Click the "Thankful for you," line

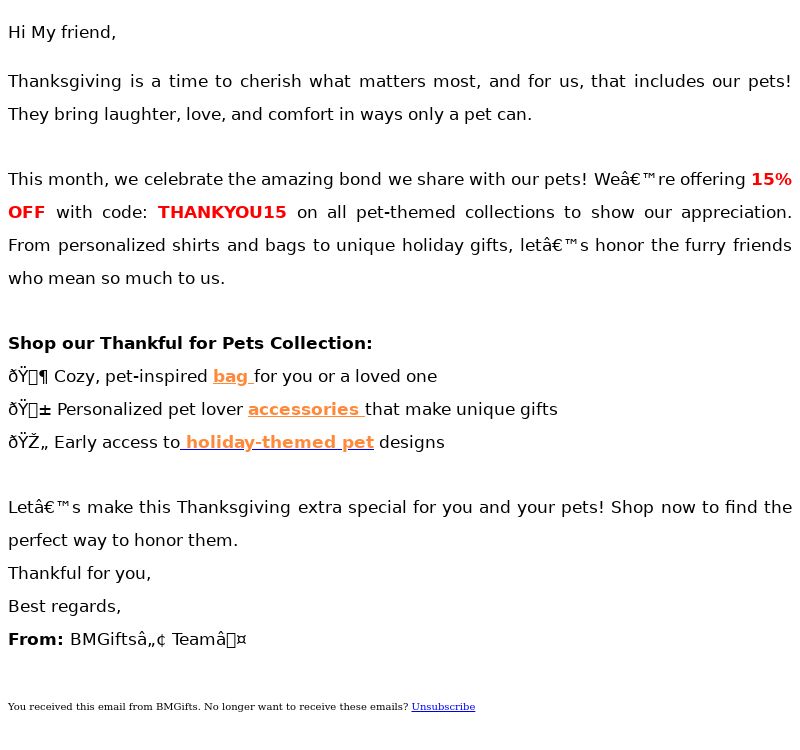pyautogui.click(x=80, y=573)
